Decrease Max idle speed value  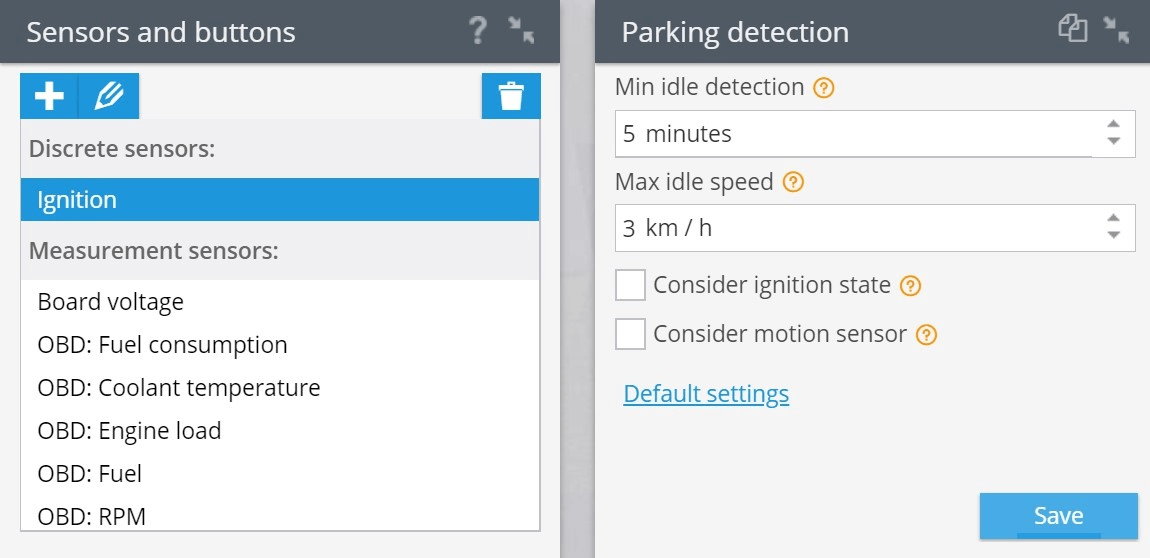[1113, 235]
